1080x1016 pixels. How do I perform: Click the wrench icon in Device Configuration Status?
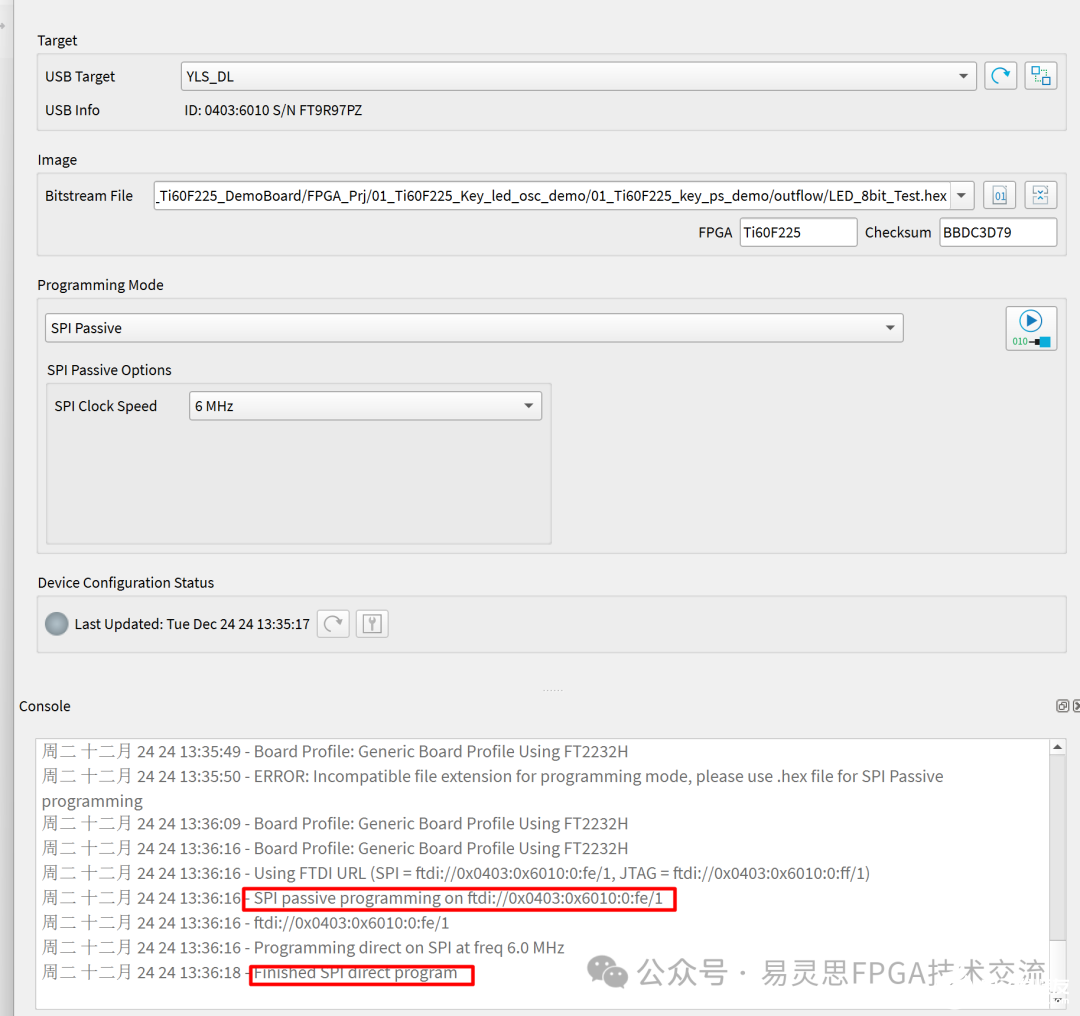(x=372, y=624)
